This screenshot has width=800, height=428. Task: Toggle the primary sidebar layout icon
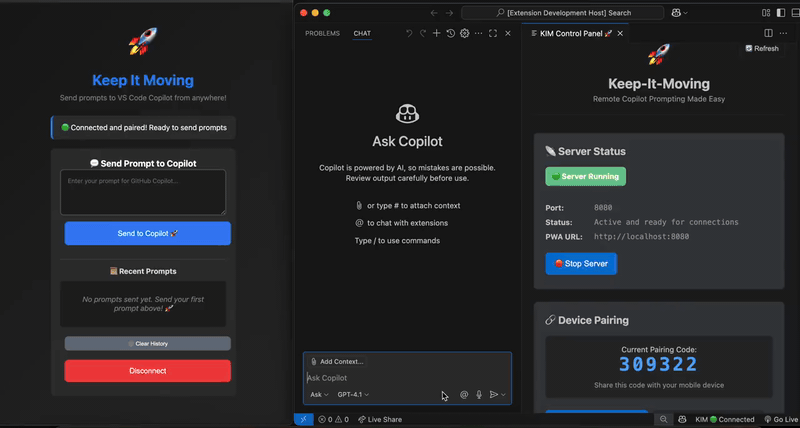(781, 13)
